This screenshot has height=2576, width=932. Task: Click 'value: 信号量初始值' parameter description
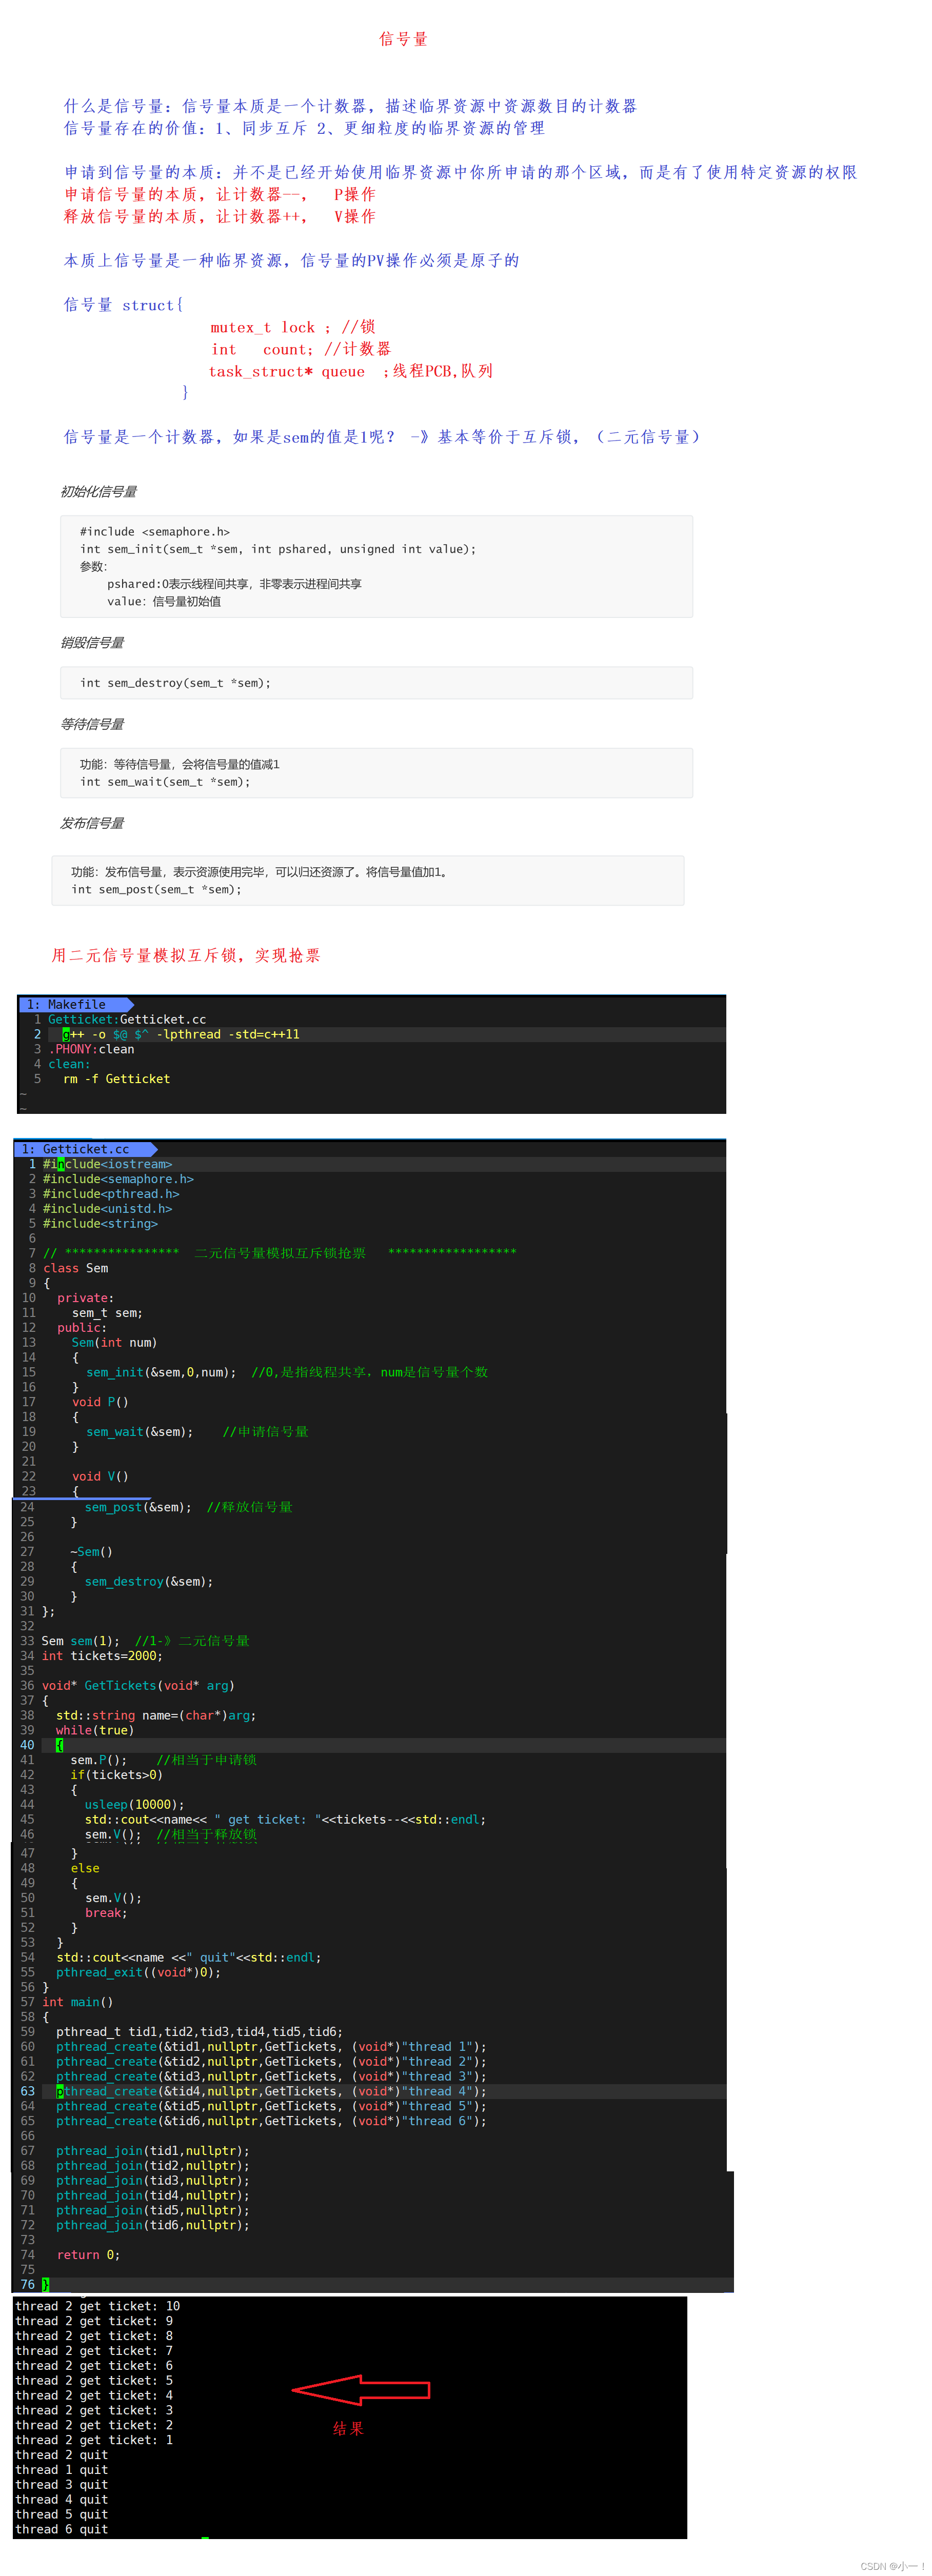164,601
